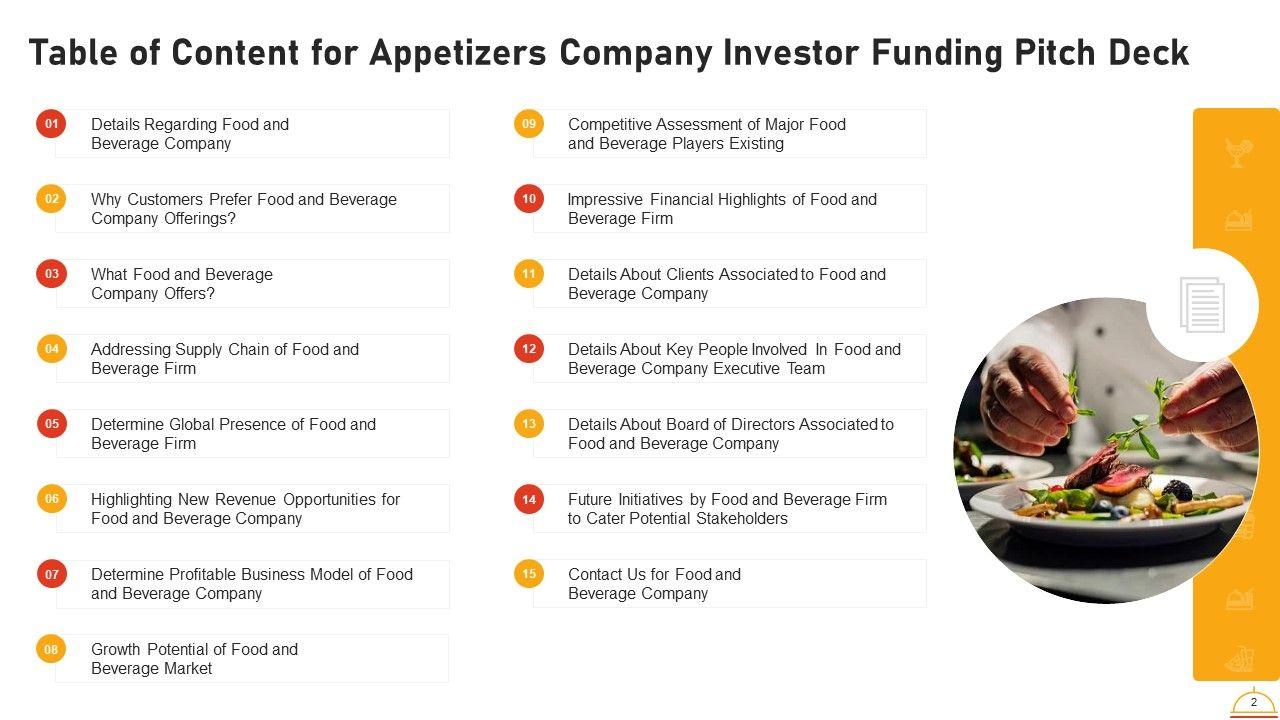Open 'Addressing Supply Chain' section entry

(224, 359)
